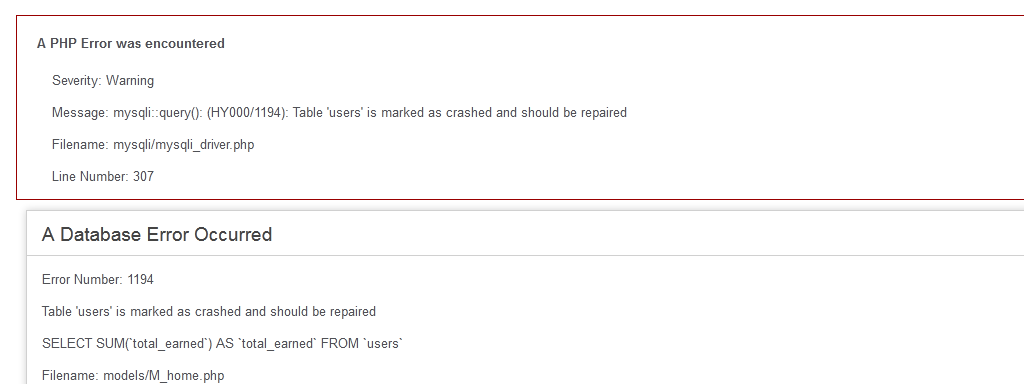Click the 'A PHP Error was encountered' heading
The height and width of the screenshot is (384, 1024).
point(131,44)
